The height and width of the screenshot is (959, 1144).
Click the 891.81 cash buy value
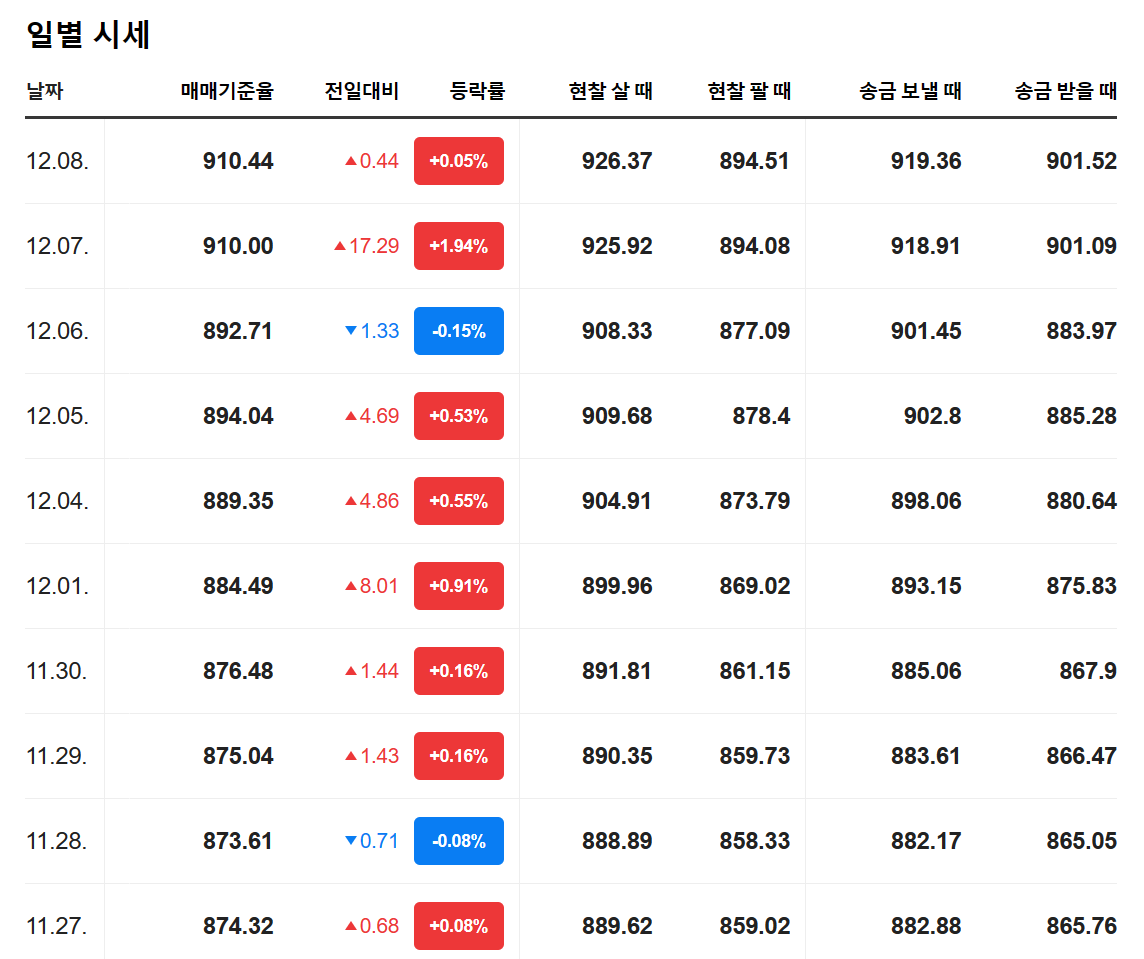click(x=617, y=671)
